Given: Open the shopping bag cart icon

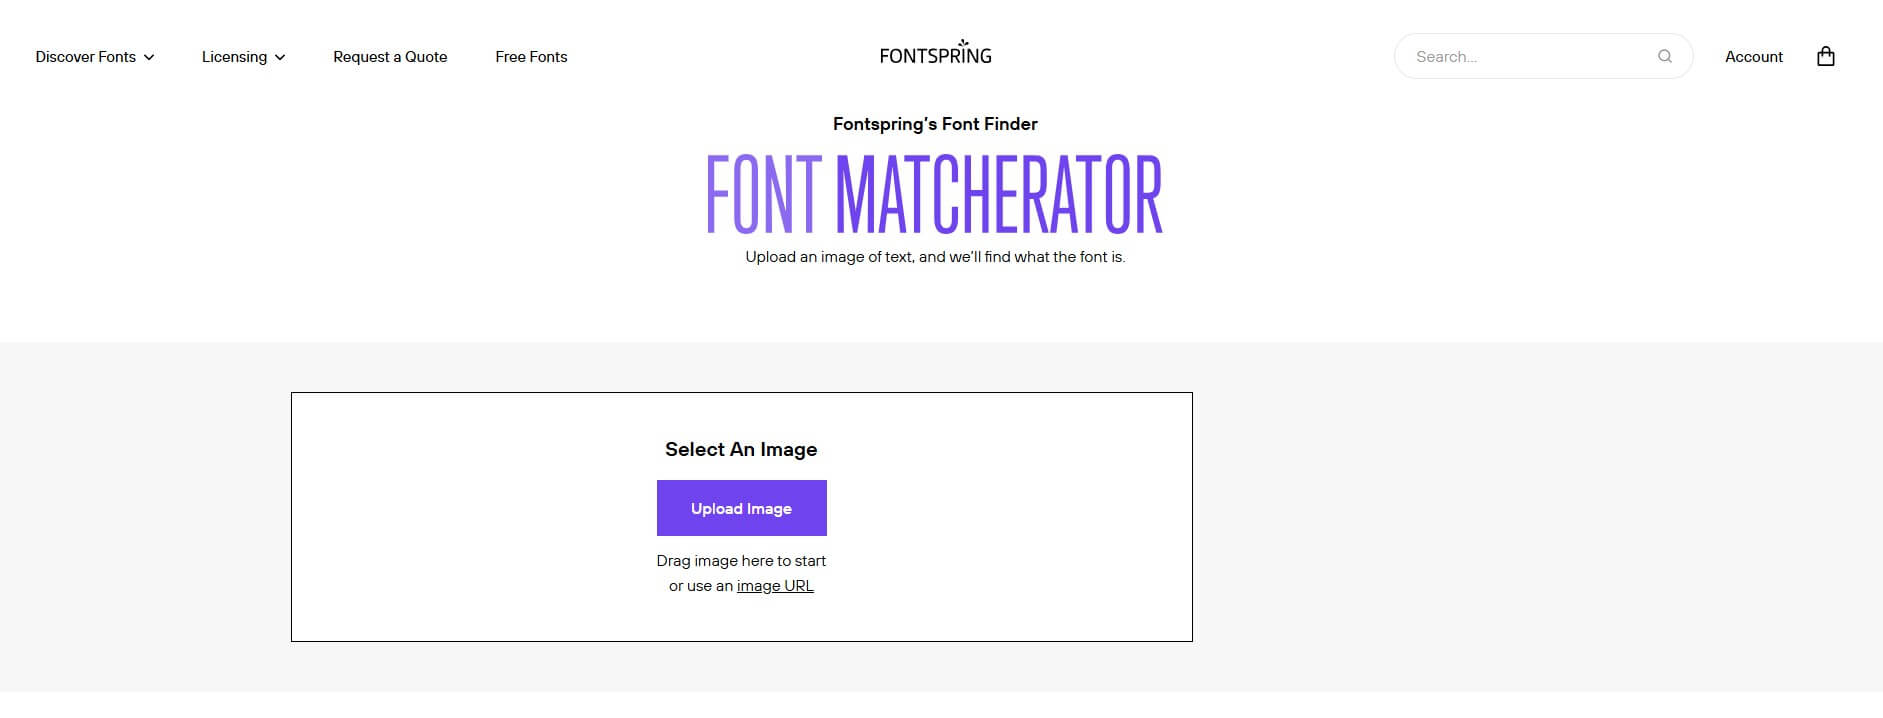Looking at the screenshot, I should (1825, 56).
